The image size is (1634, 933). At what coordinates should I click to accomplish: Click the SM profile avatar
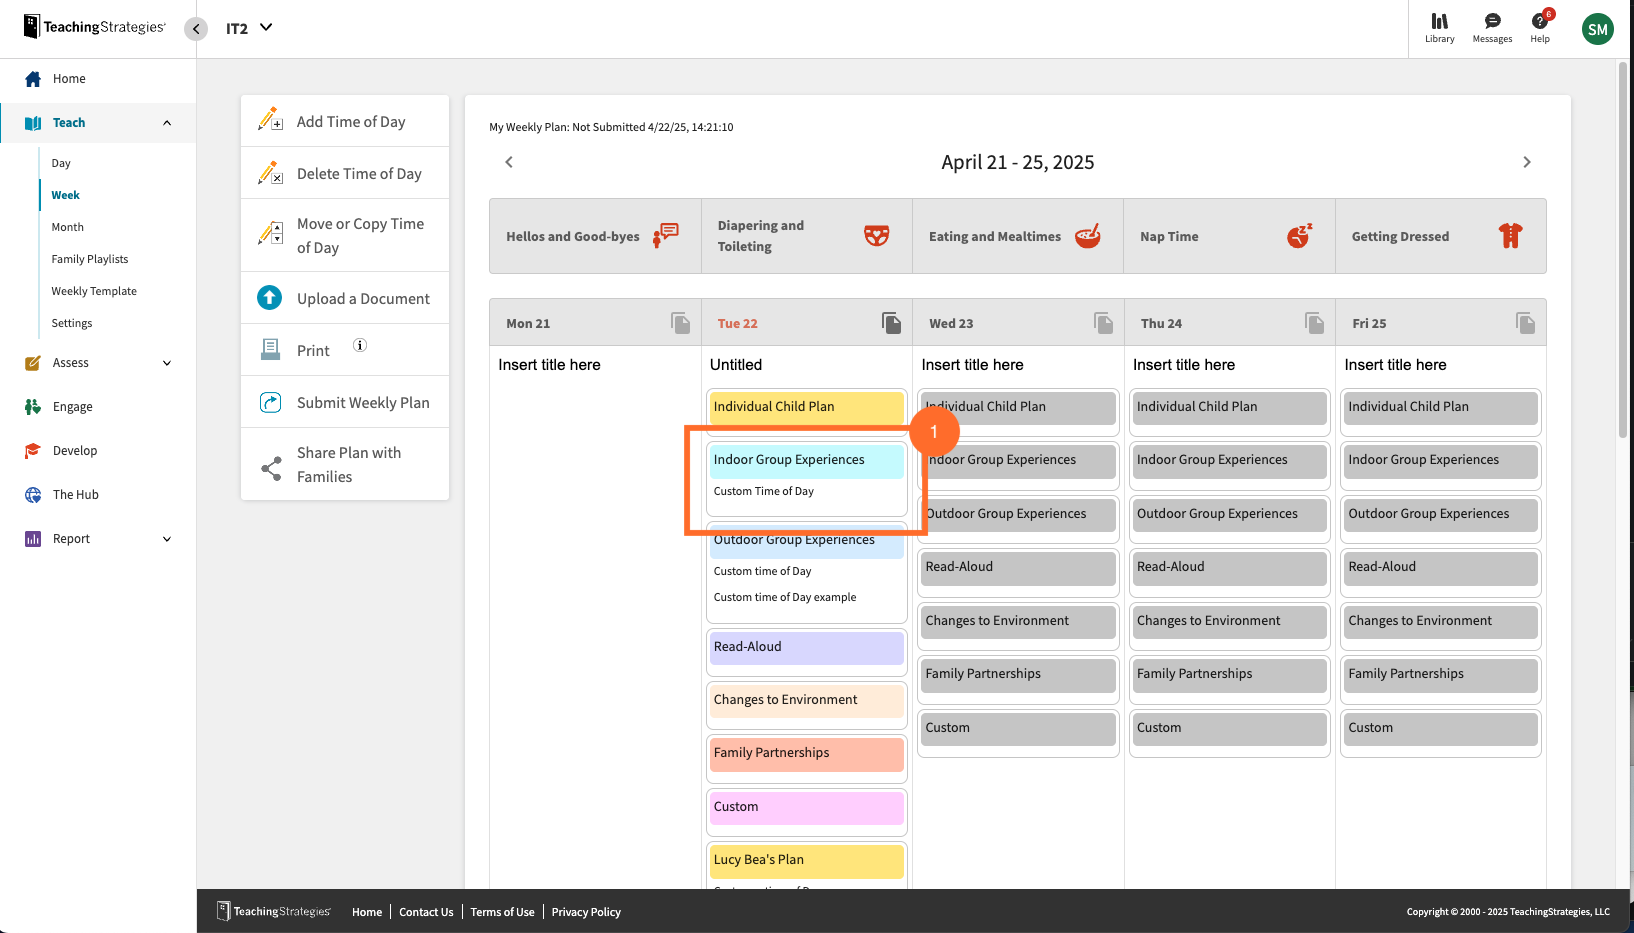[x=1597, y=29]
